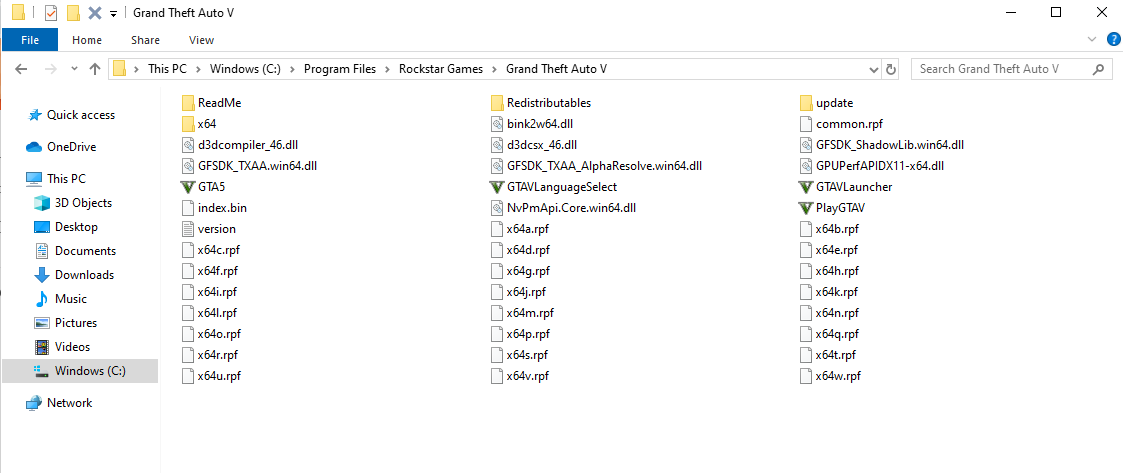Go to 3D Objects folder

(83, 203)
